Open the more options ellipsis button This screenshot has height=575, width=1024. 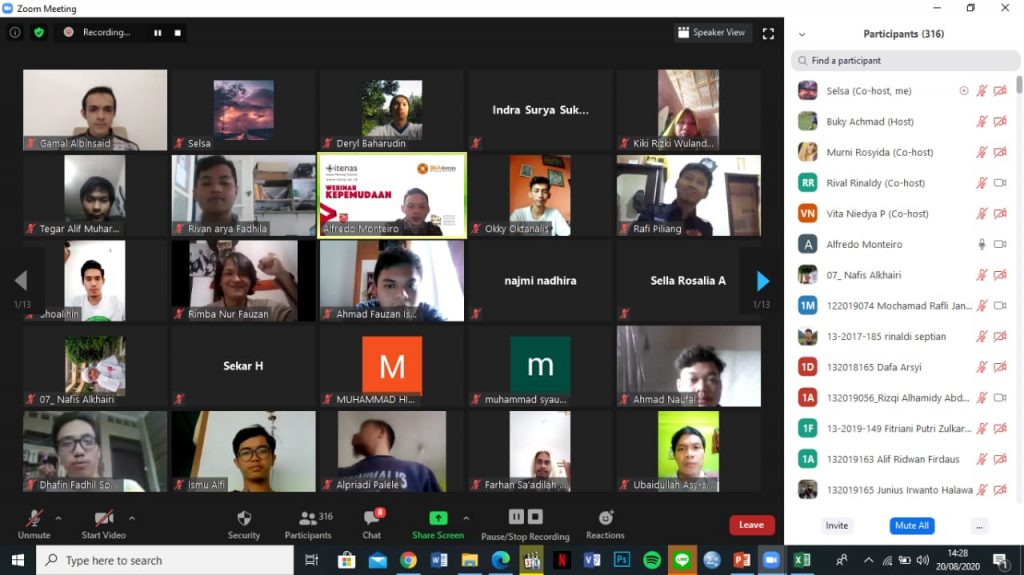pyautogui.click(x=979, y=526)
